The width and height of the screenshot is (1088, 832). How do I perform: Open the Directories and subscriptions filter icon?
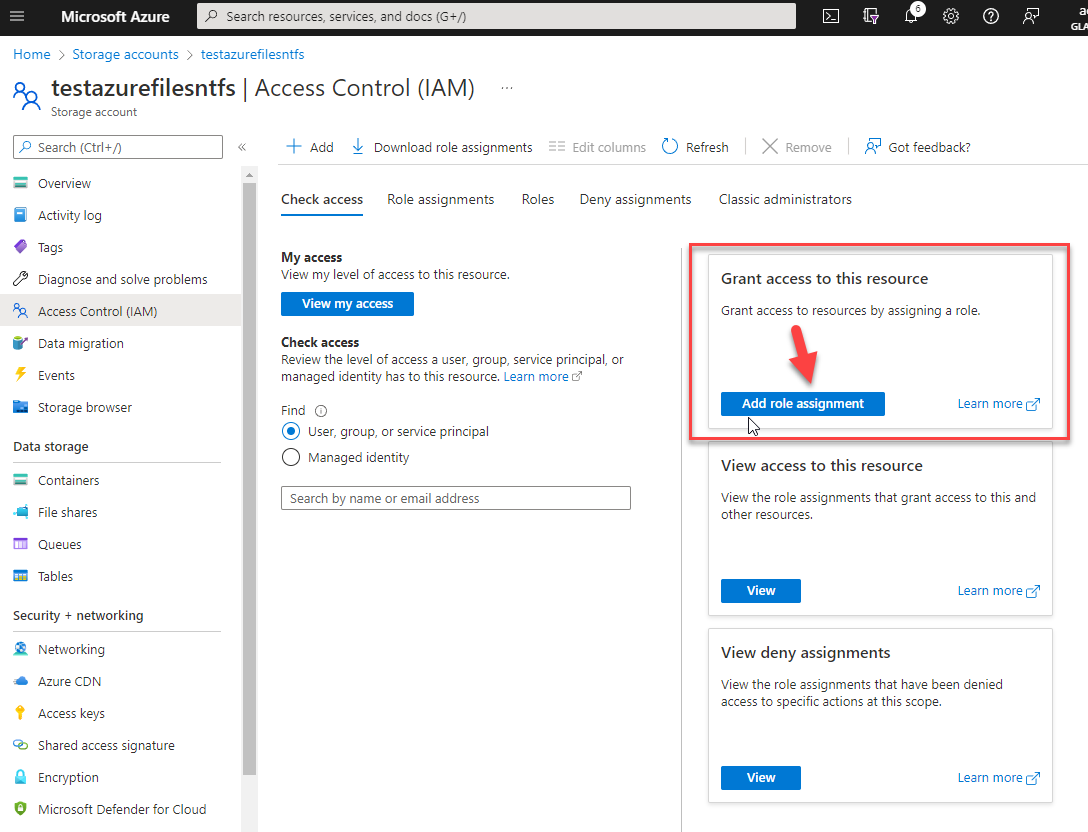(871, 16)
